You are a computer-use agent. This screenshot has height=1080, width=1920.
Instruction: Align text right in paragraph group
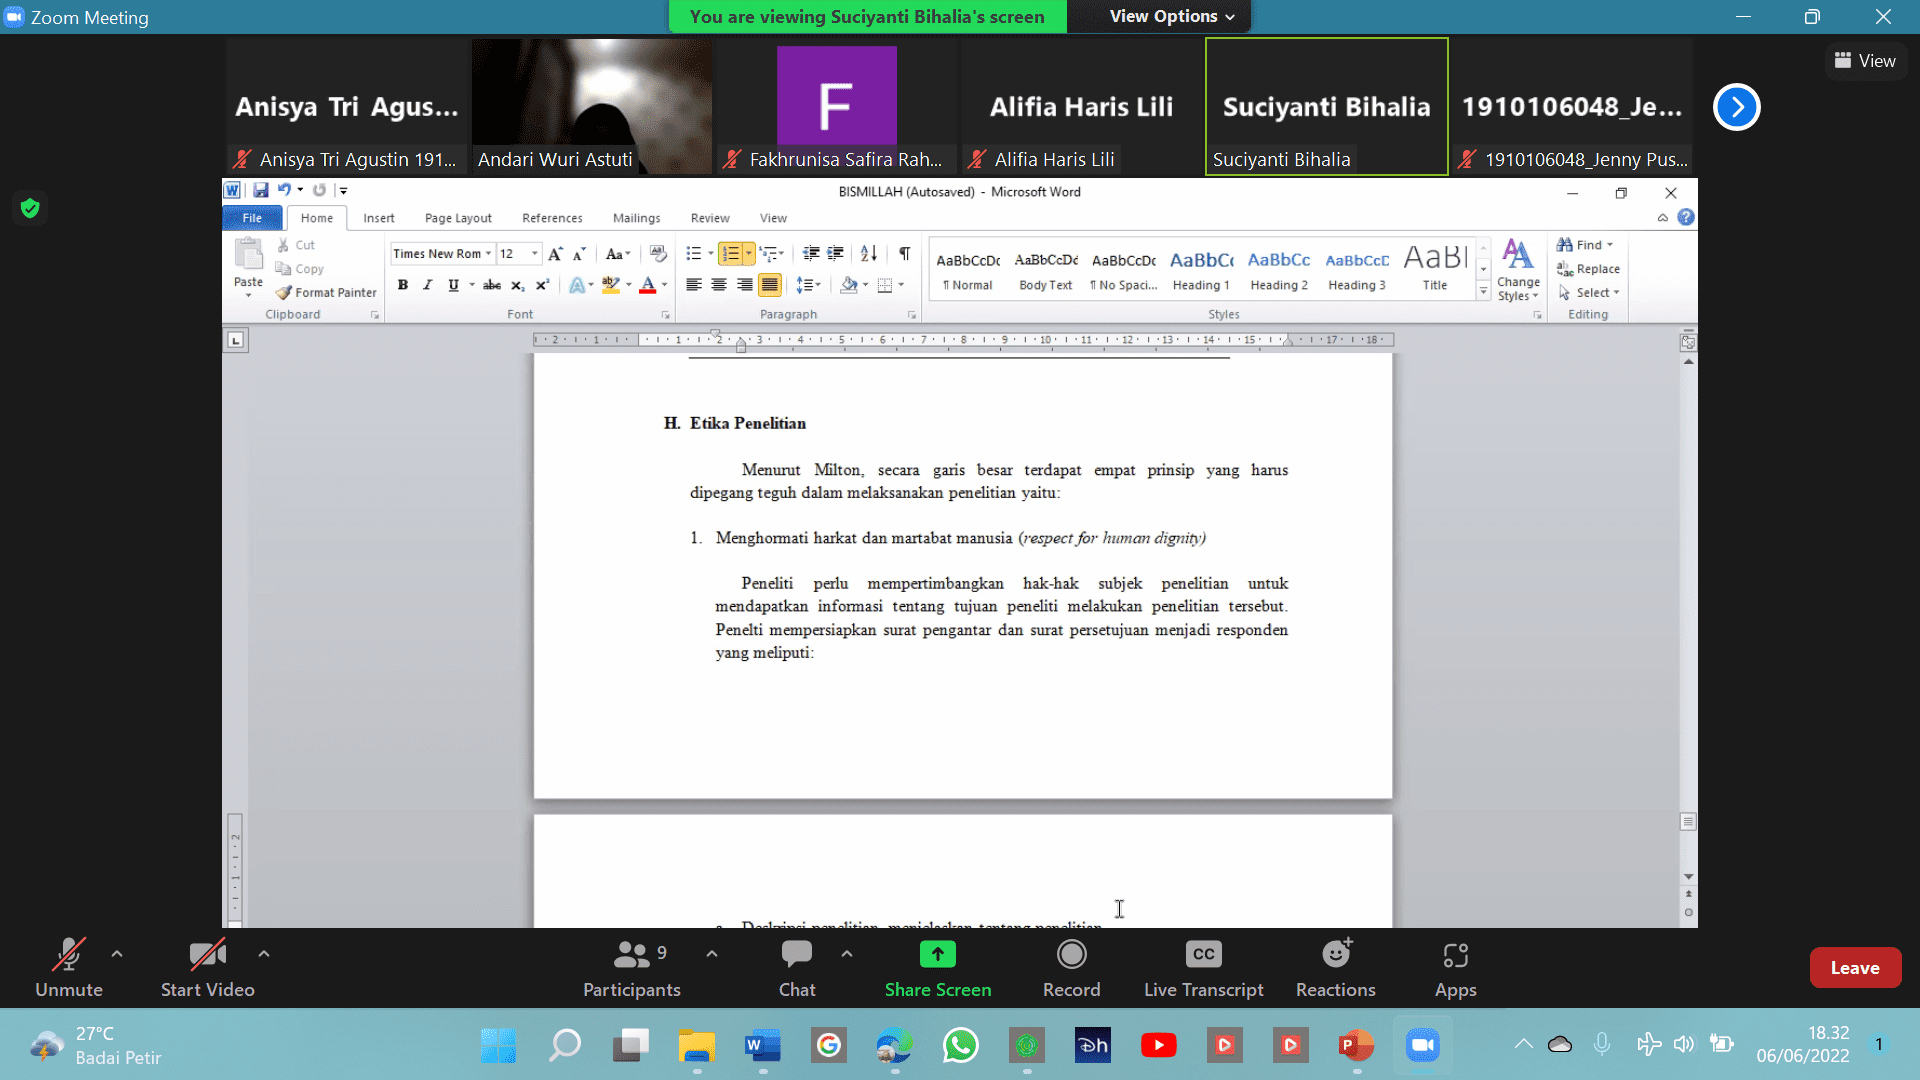pyautogui.click(x=744, y=285)
